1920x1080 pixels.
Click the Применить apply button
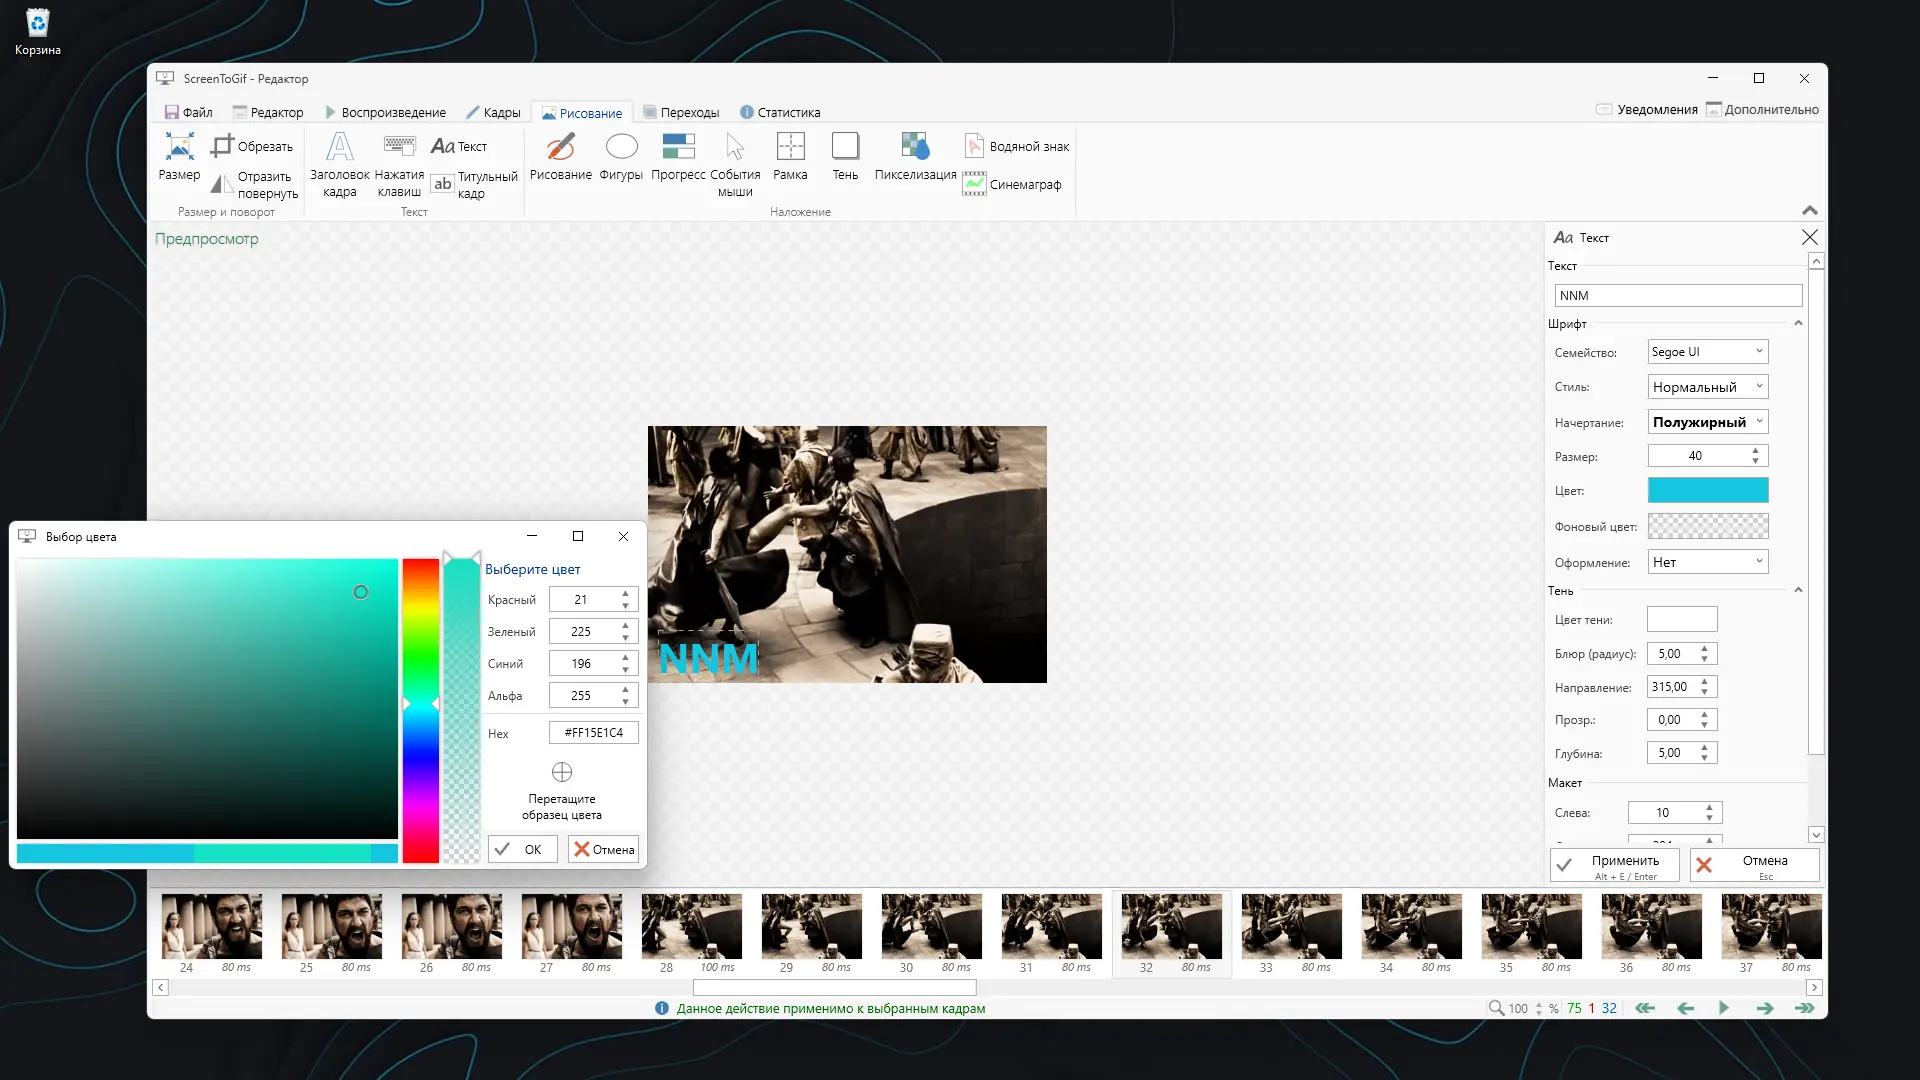1614,865
